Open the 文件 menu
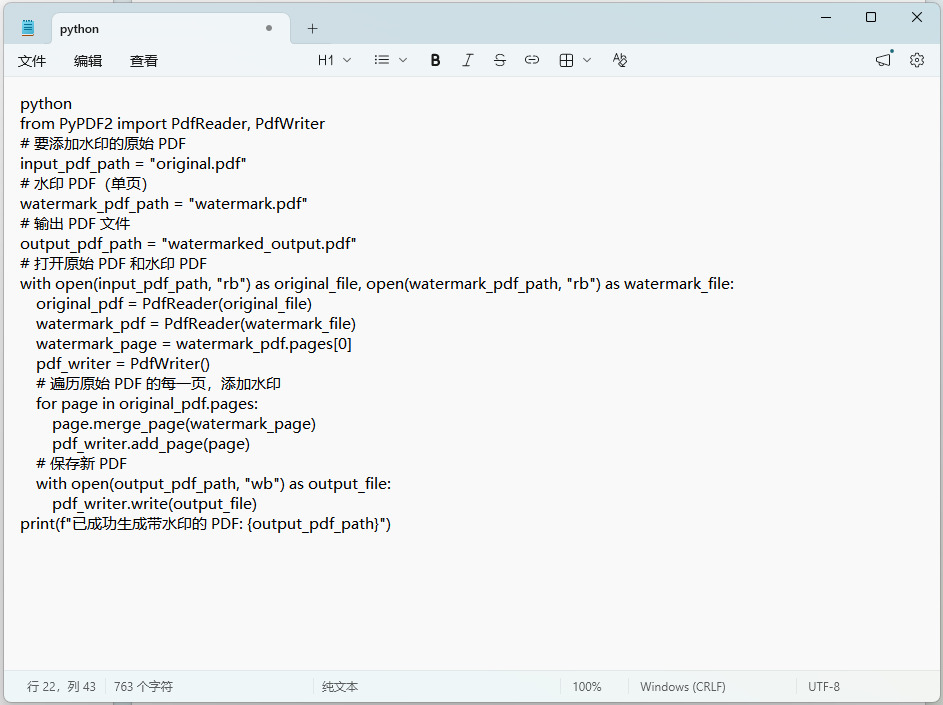The width and height of the screenshot is (943, 705). (x=32, y=61)
